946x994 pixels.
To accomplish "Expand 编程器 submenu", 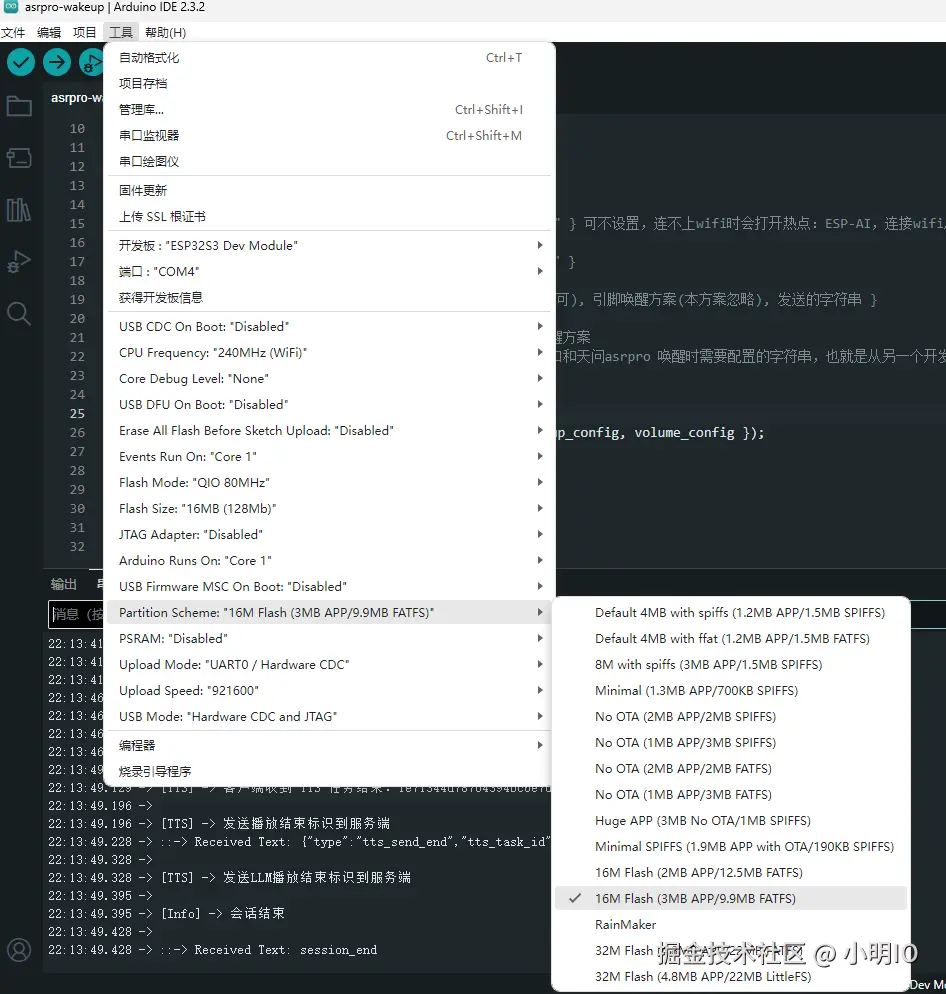I will [329, 746].
